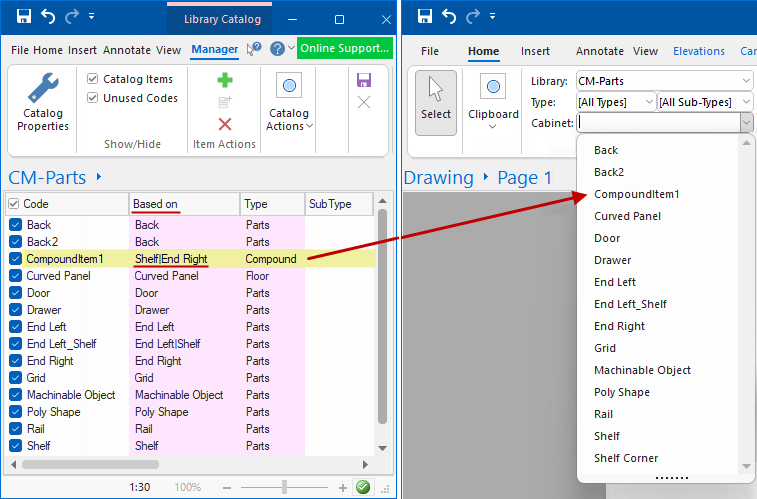This screenshot has width=757, height=499.
Task: Choose Curved Panel from the cabinet list
Action: pos(627,216)
